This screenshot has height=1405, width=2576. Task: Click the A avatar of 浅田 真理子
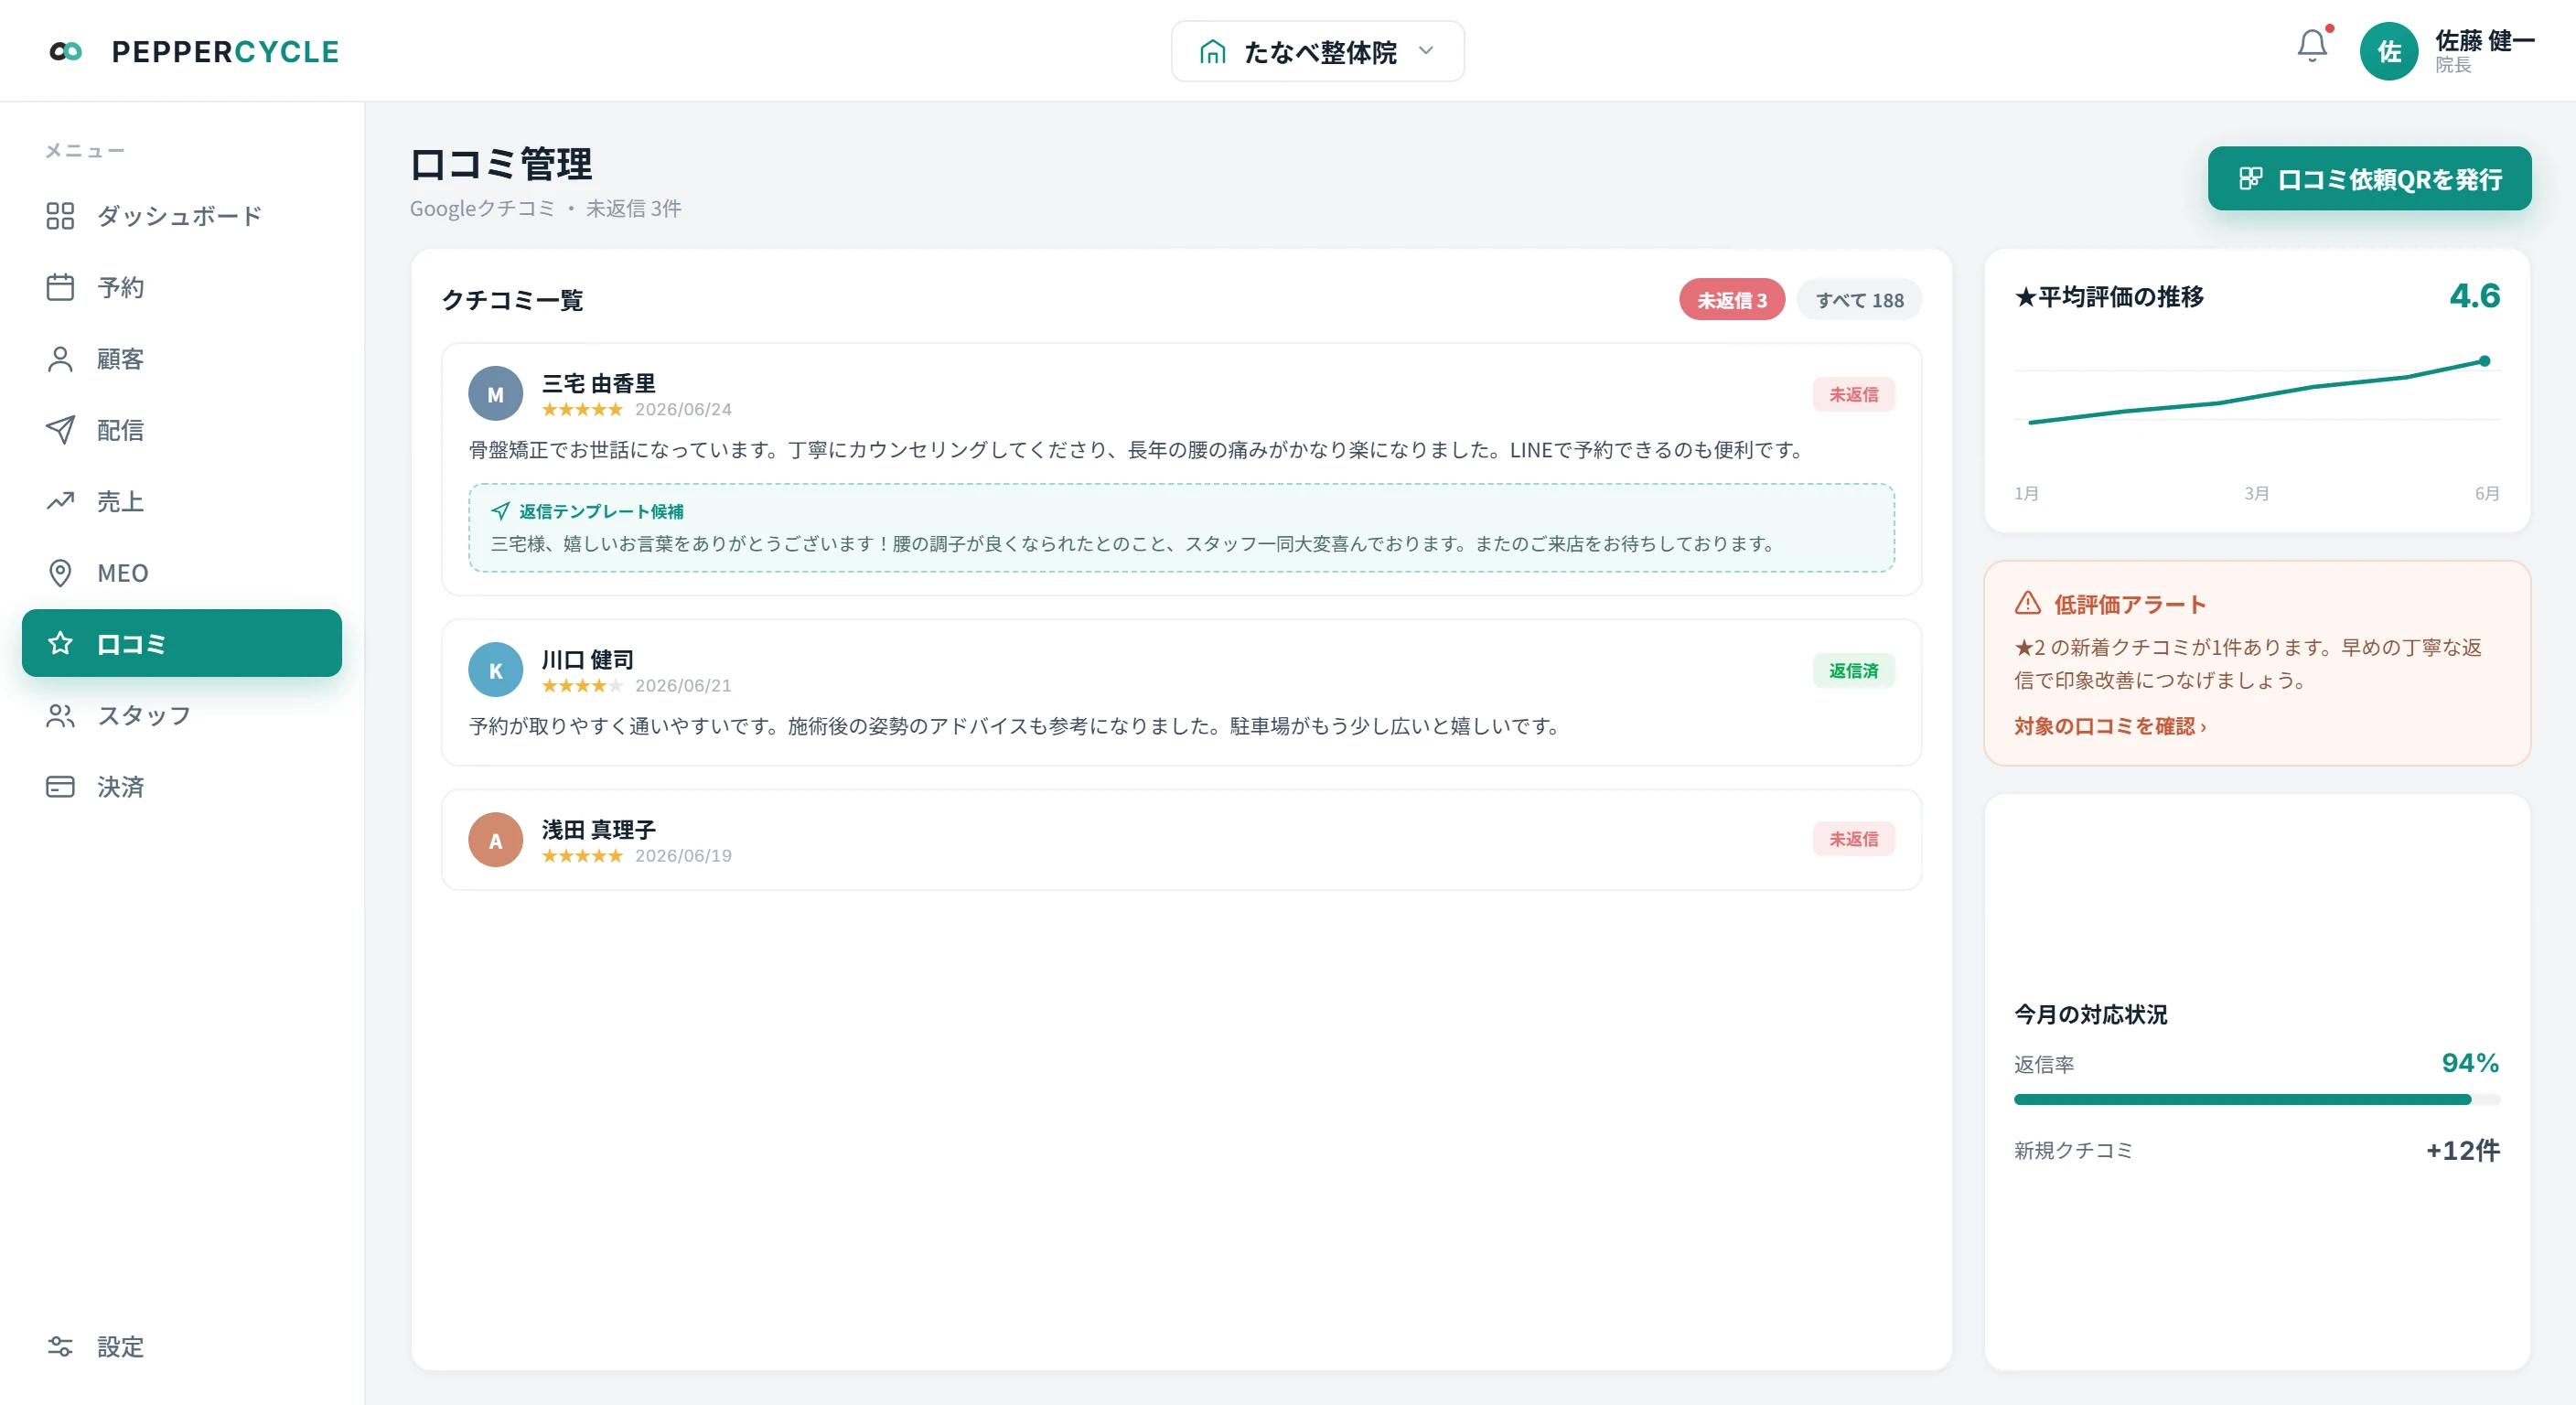[x=495, y=840]
